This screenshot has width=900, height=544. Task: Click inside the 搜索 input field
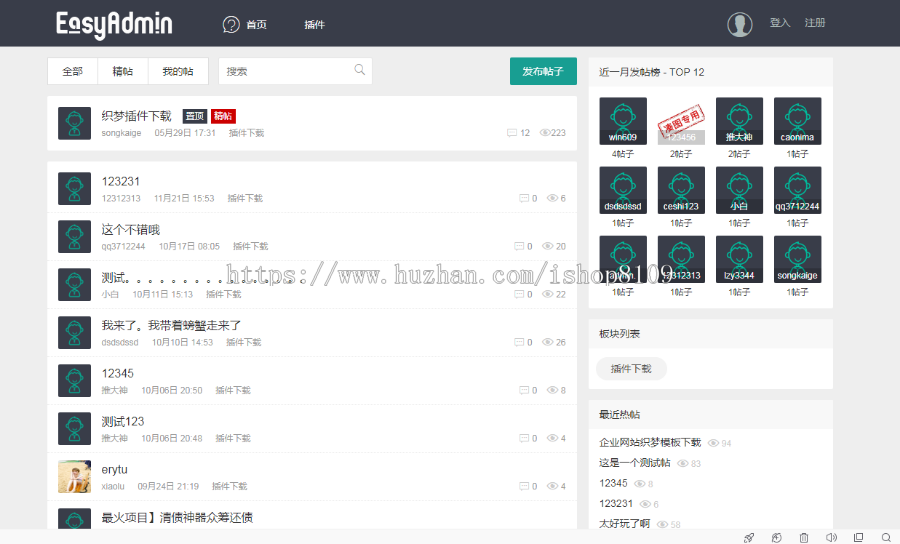coord(285,71)
